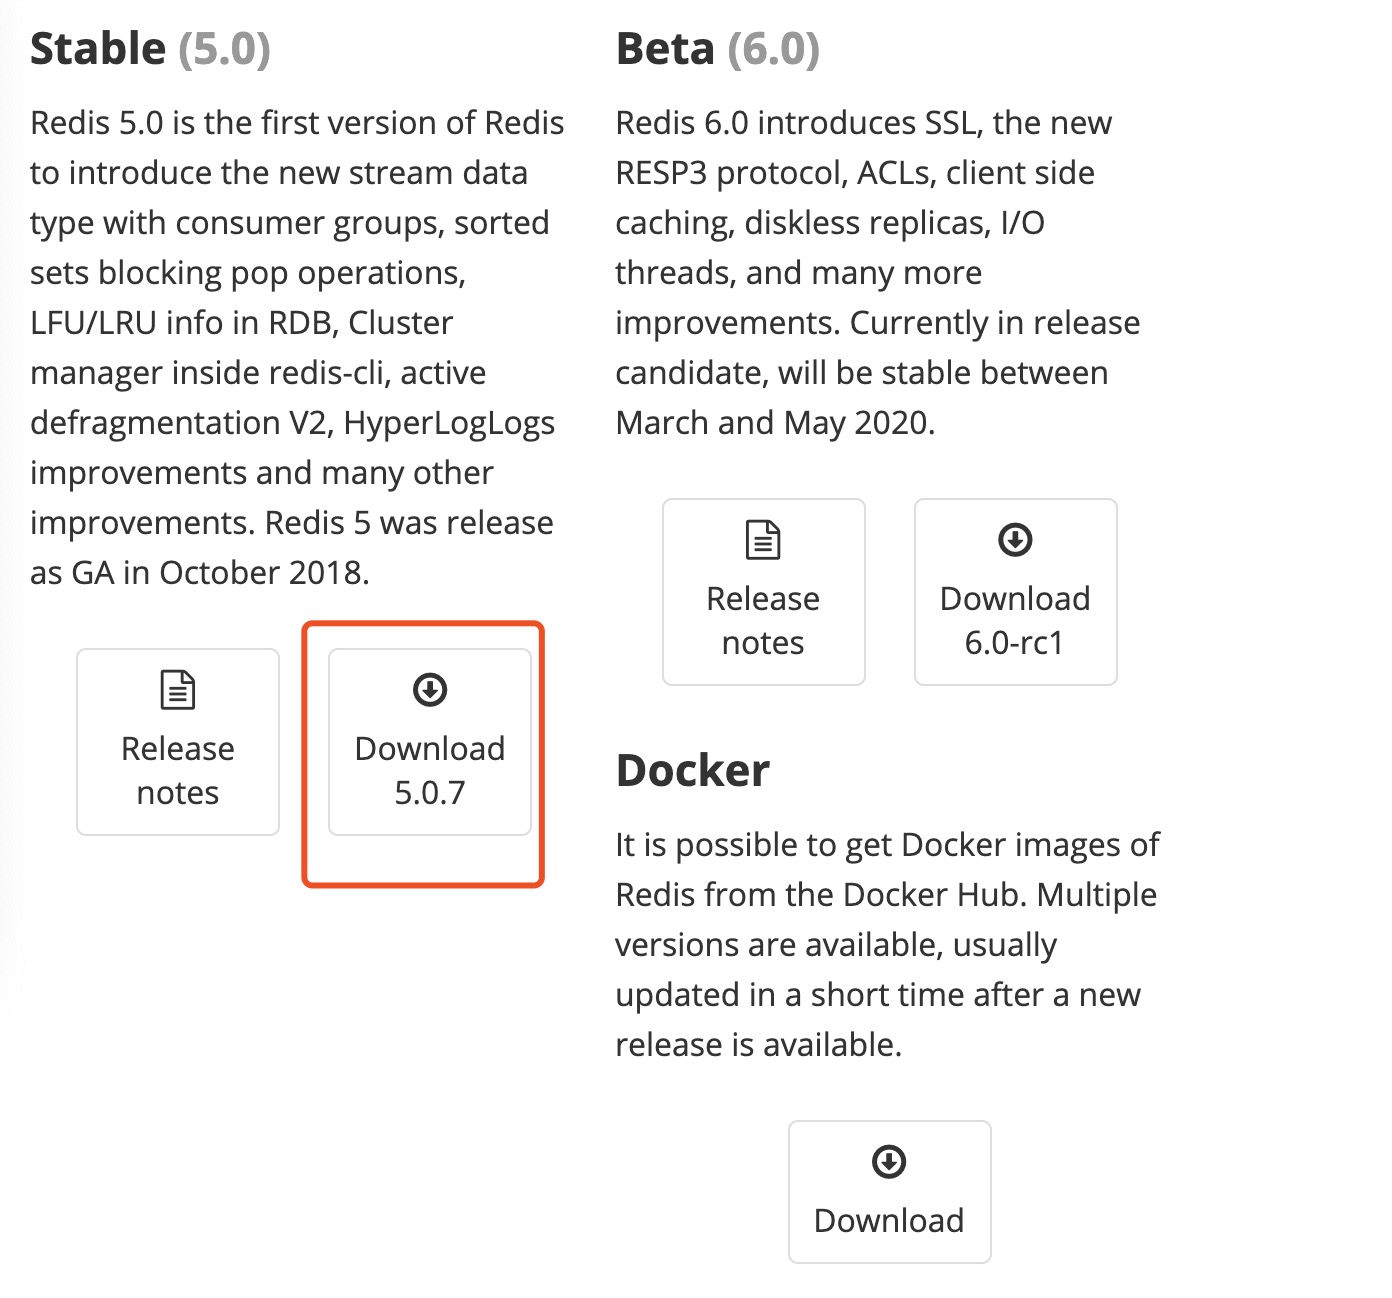Open Release notes for Beta 6.0

[x=764, y=592]
